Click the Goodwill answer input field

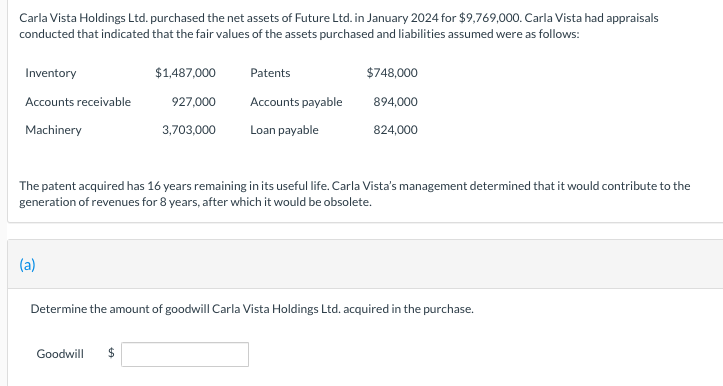[x=185, y=354]
